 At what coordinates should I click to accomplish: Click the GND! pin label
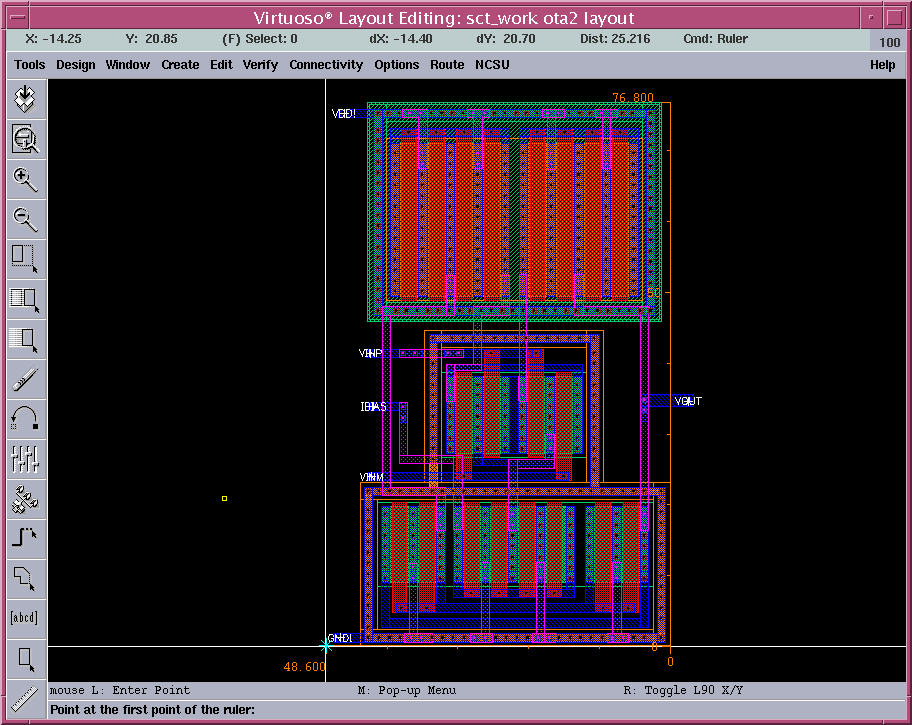tap(340, 638)
